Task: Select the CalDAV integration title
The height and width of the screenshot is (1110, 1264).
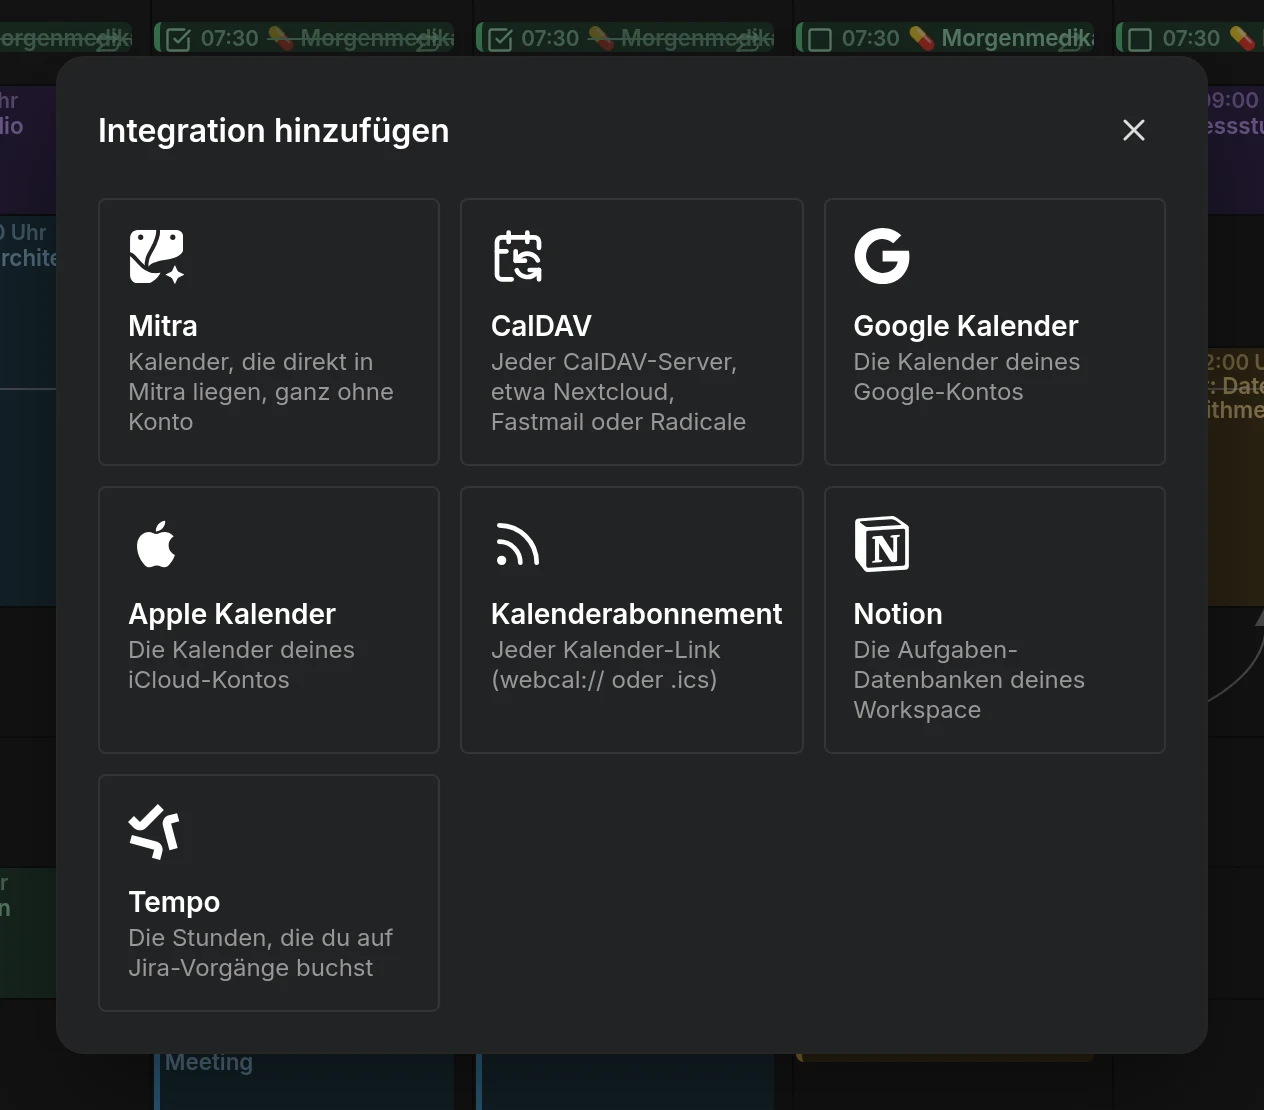Action: (541, 326)
